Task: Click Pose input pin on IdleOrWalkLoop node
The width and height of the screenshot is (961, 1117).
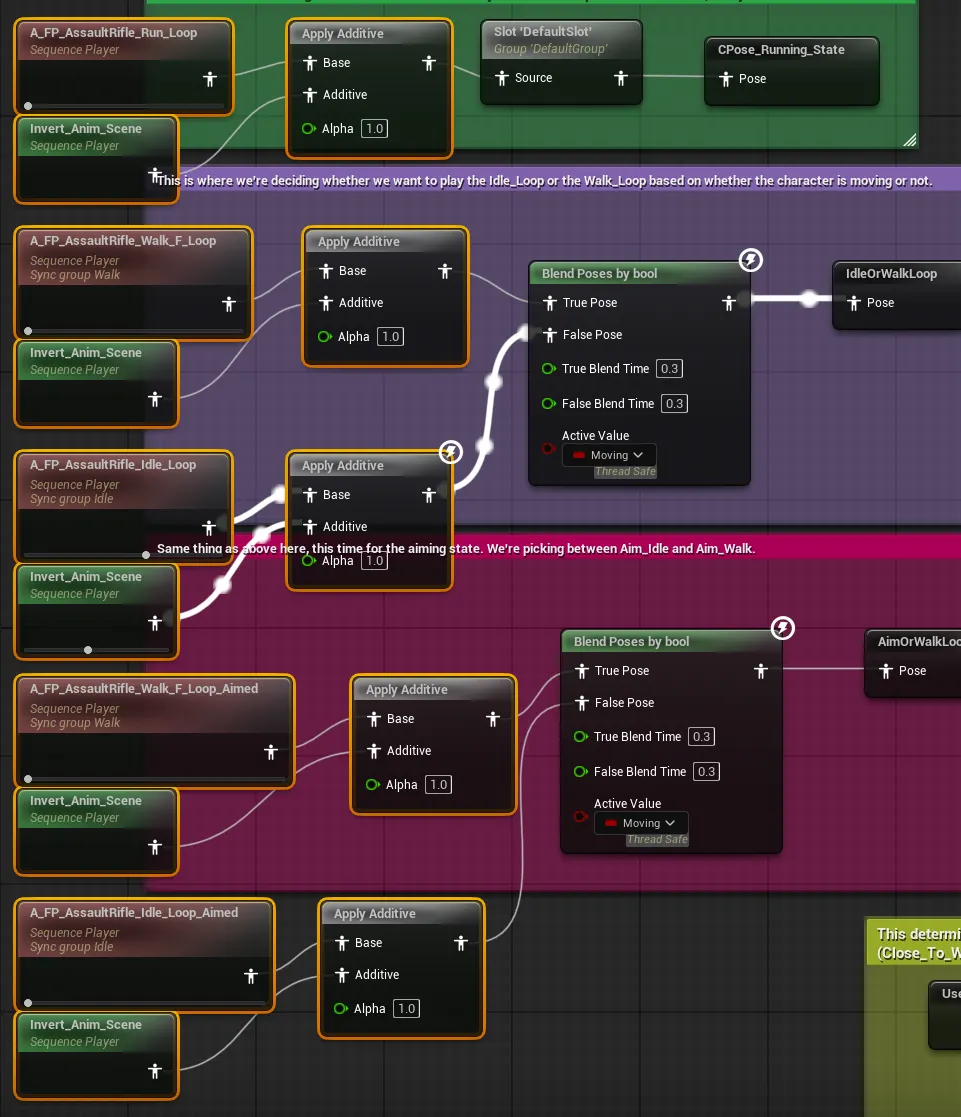Action: (x=853, y=303)
